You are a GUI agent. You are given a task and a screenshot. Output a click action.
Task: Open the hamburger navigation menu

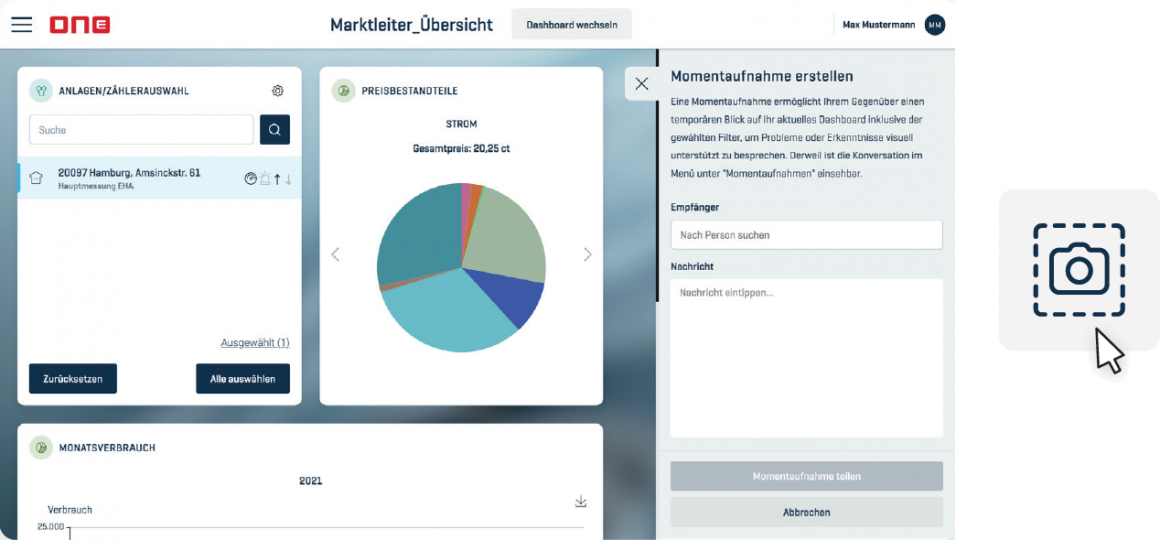click(21, 25)
